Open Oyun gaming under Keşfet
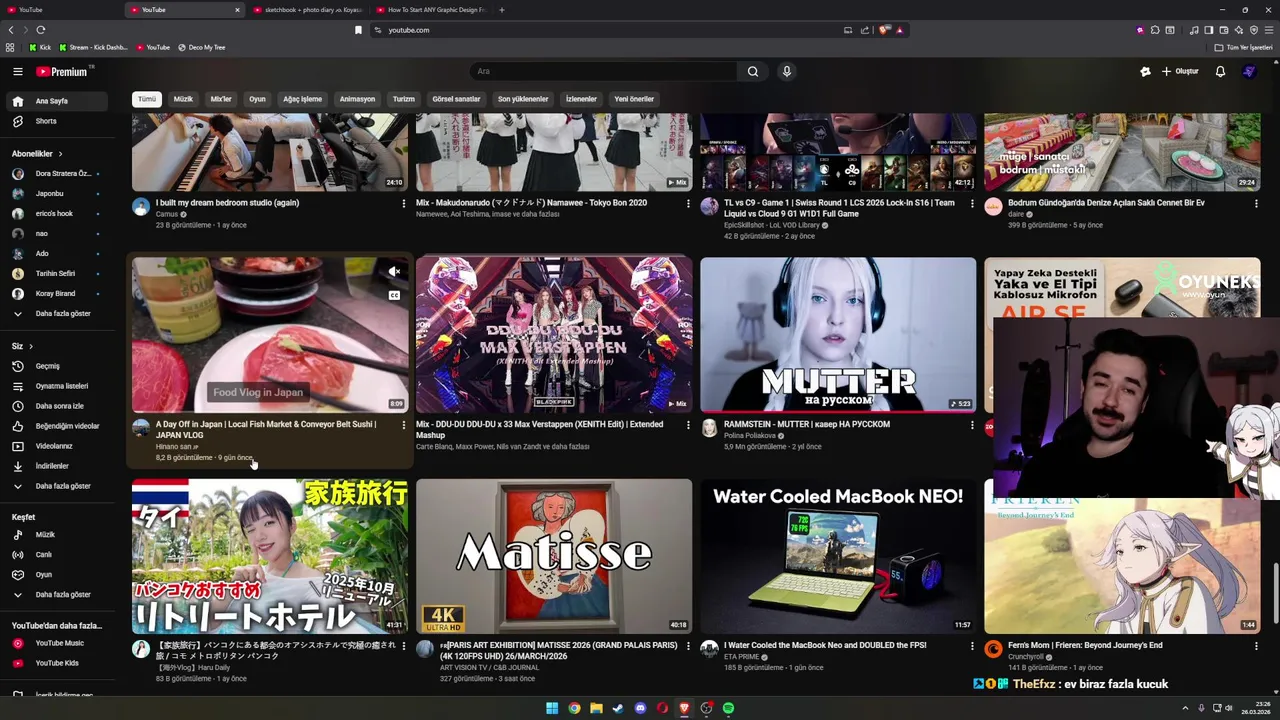 coord(58,575)
